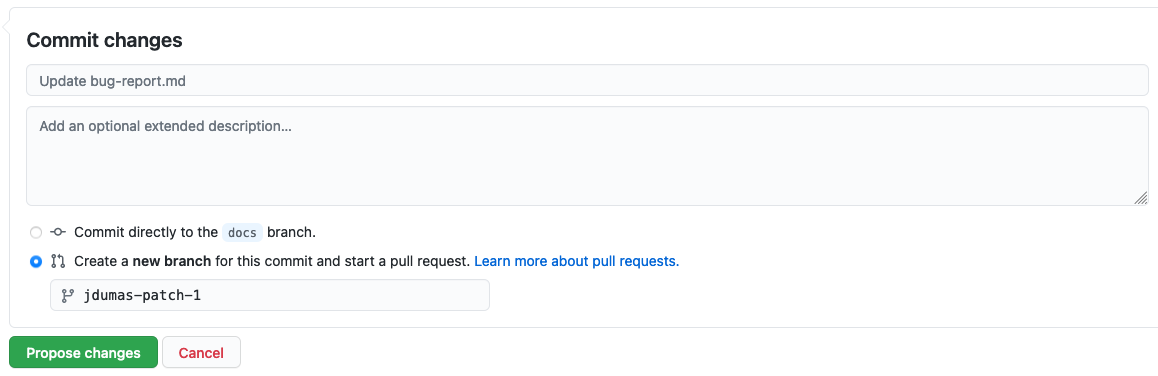This screenshot has width=1158, height=376.
Task: Click the git commit icon beside "Commit directly"
Action: click(58, 233)
